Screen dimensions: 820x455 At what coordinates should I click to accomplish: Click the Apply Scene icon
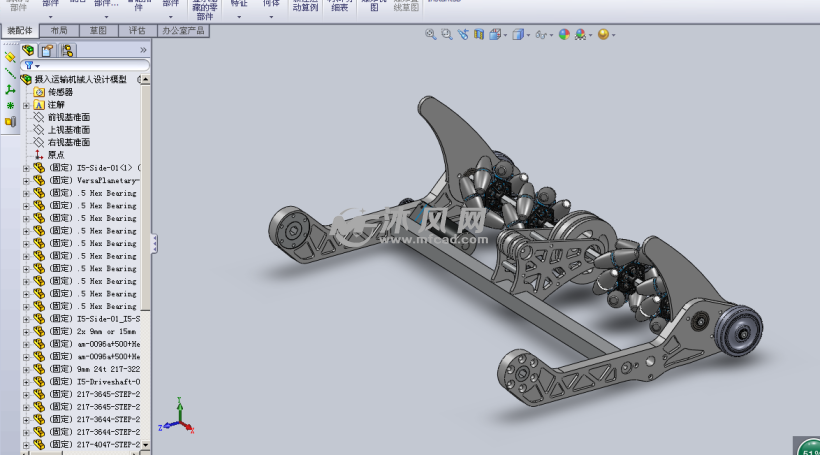tap(580, 35)
